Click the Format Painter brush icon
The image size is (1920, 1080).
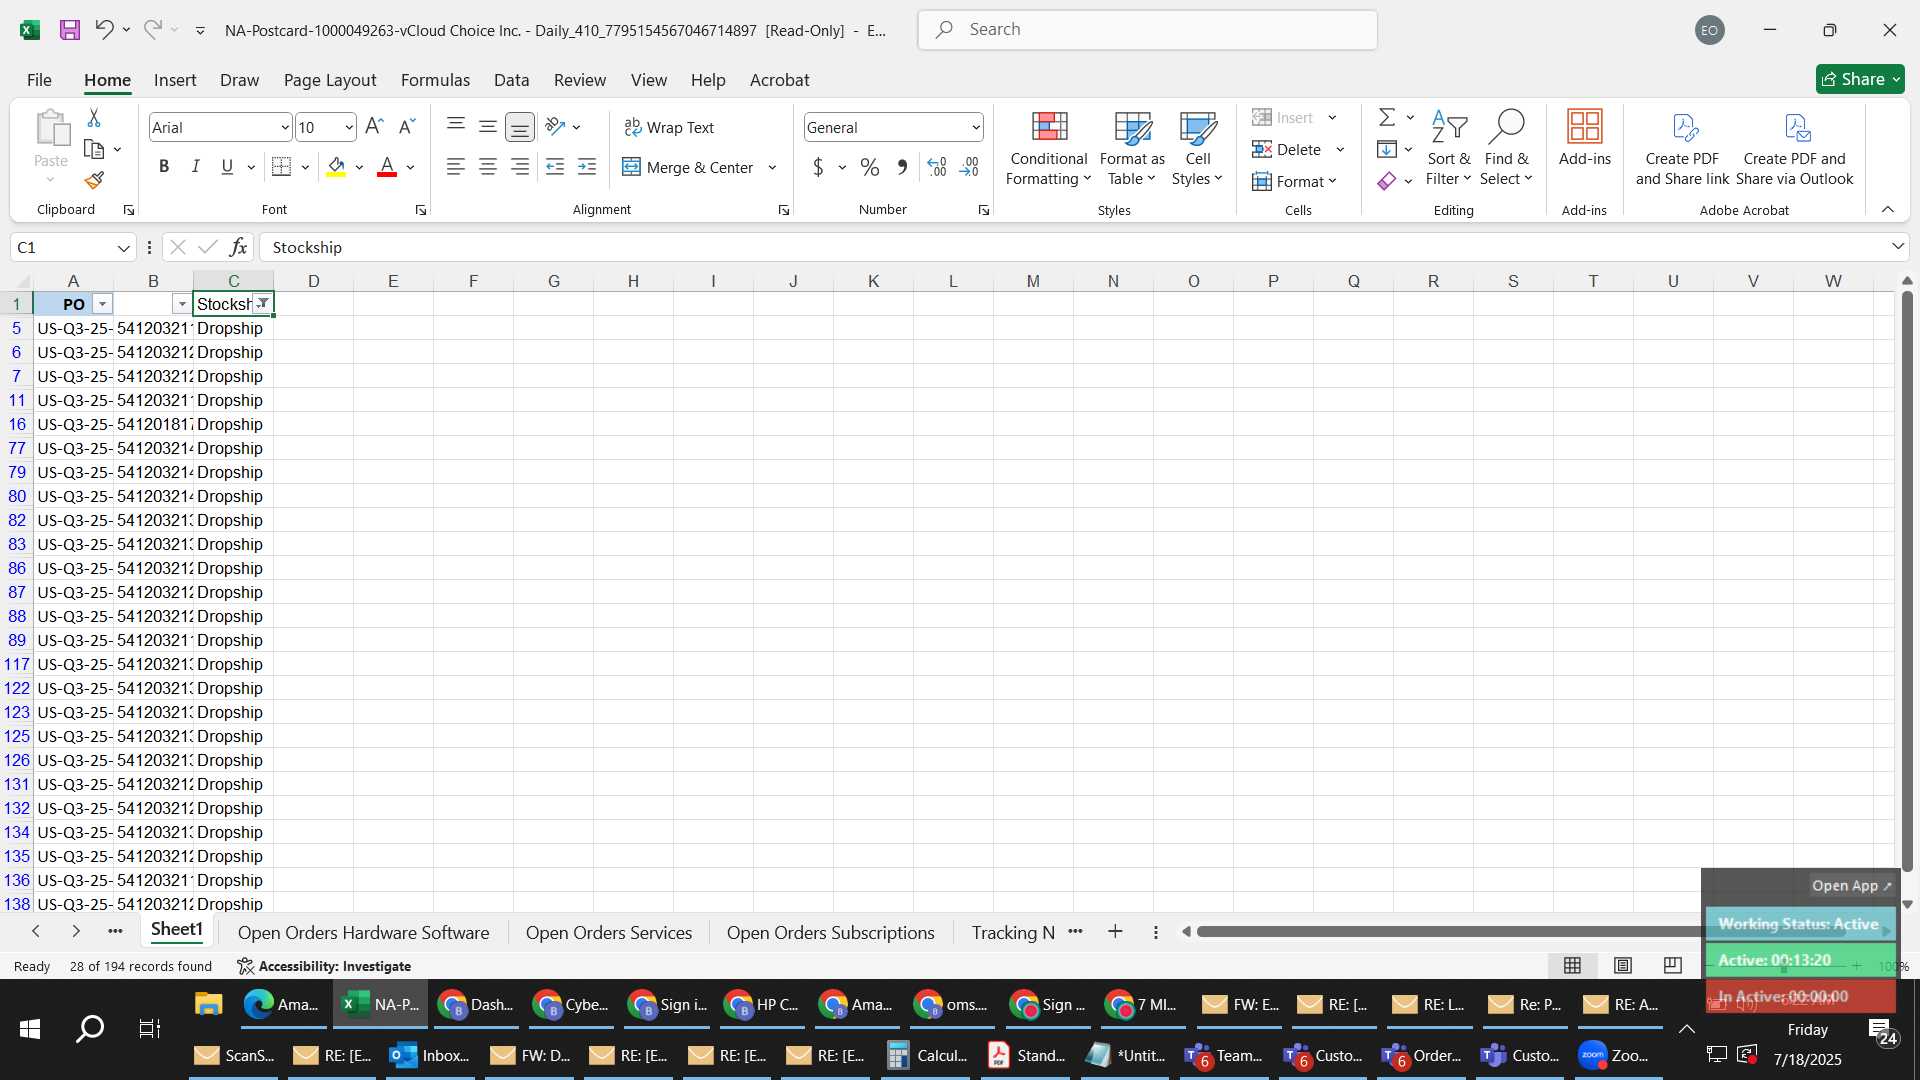[x=94, y=180]
